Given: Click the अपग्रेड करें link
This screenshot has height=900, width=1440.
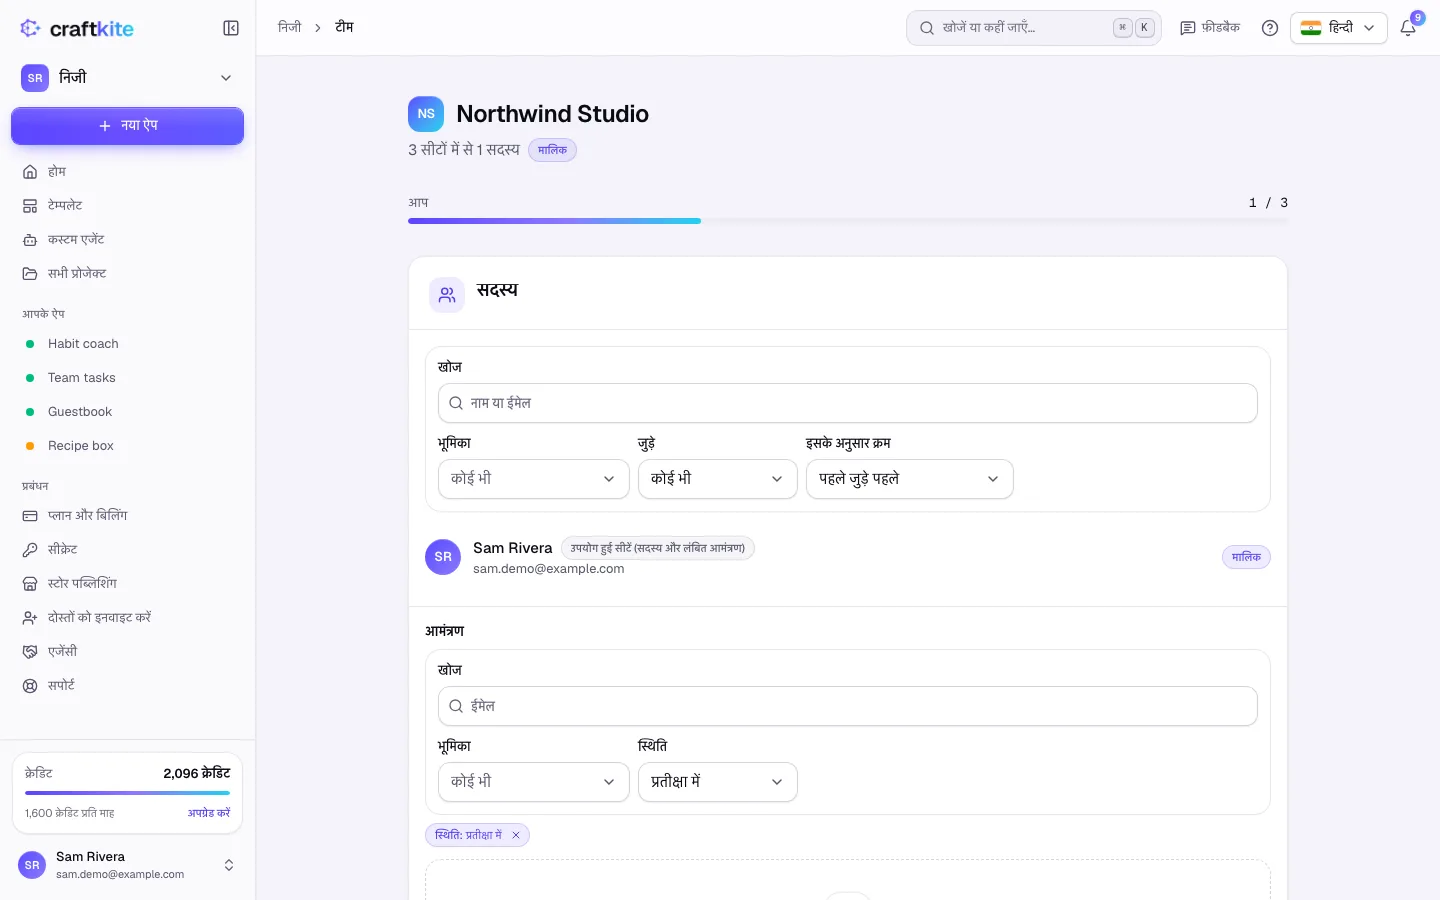Looking at the screenshot, I should pyautogui.click(x=209, y=813).
